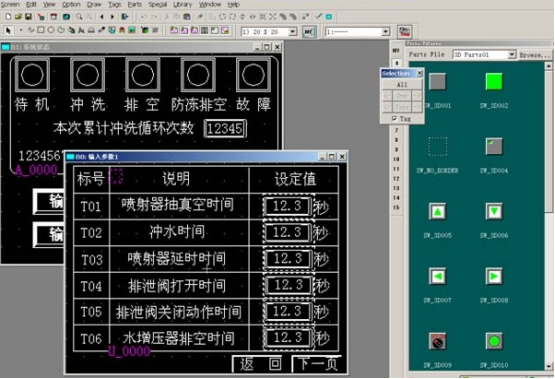555x379 pixels.
Task: Select the text 'A' drawing tool
Action: 81,31
